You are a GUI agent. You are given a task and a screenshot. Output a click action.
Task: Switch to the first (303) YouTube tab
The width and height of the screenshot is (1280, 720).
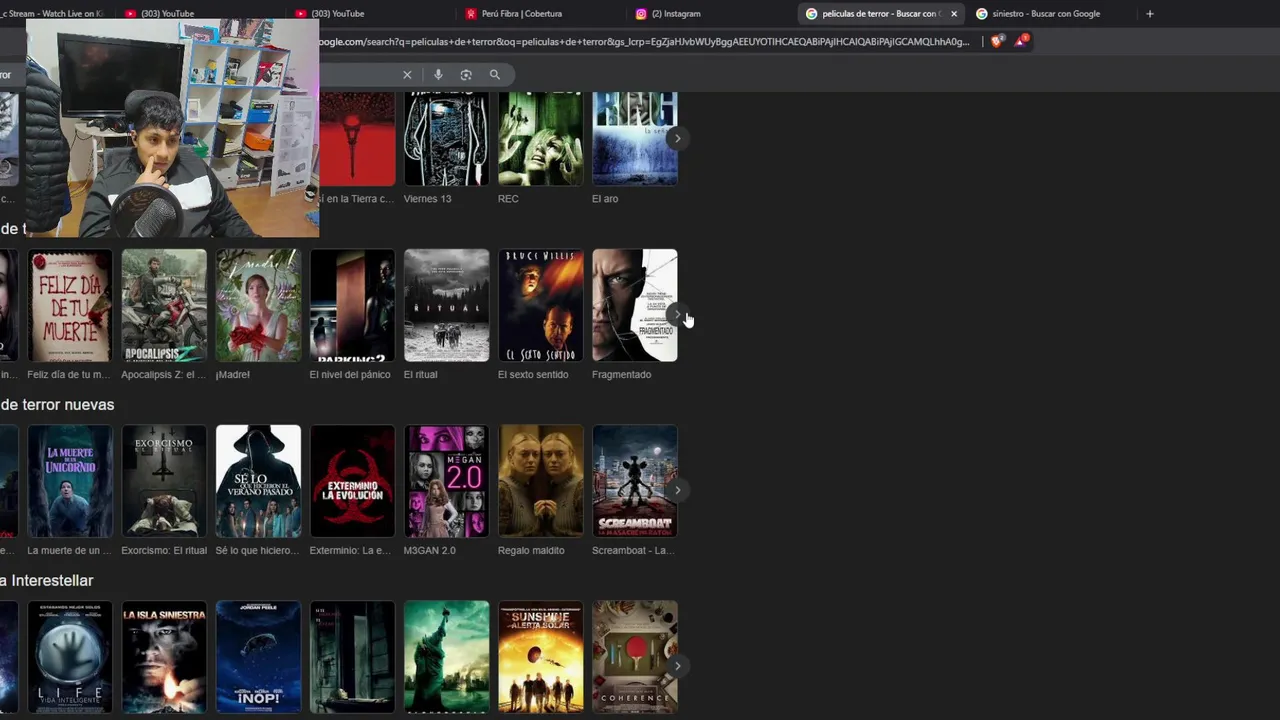[201, 14]
